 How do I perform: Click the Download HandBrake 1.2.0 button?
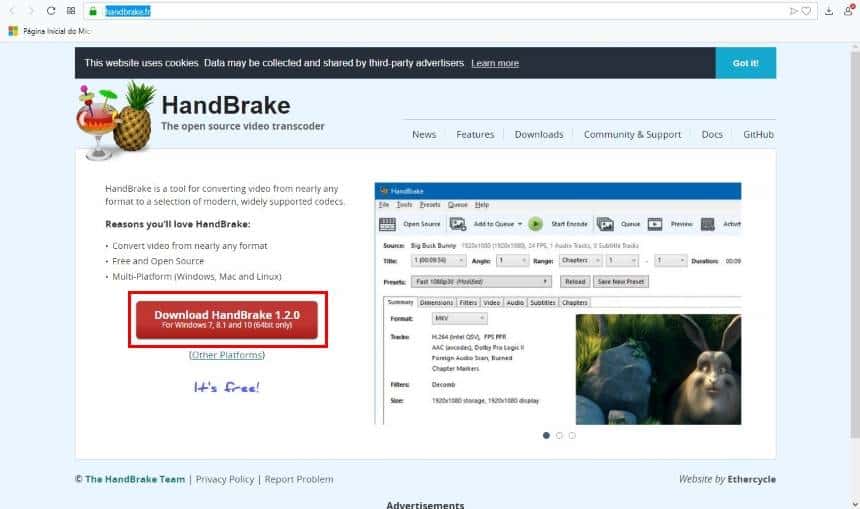click(x=227, y=319)
